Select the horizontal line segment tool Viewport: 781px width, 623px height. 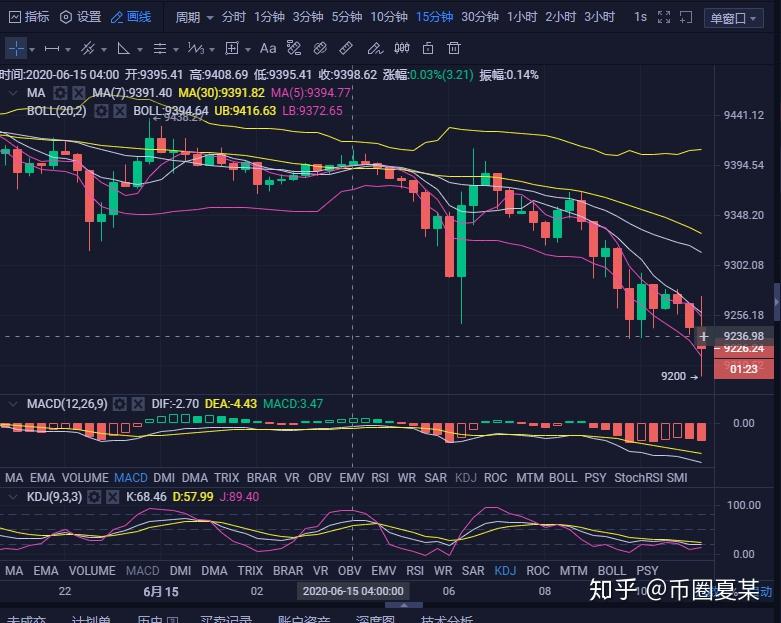tap(52, 48)
